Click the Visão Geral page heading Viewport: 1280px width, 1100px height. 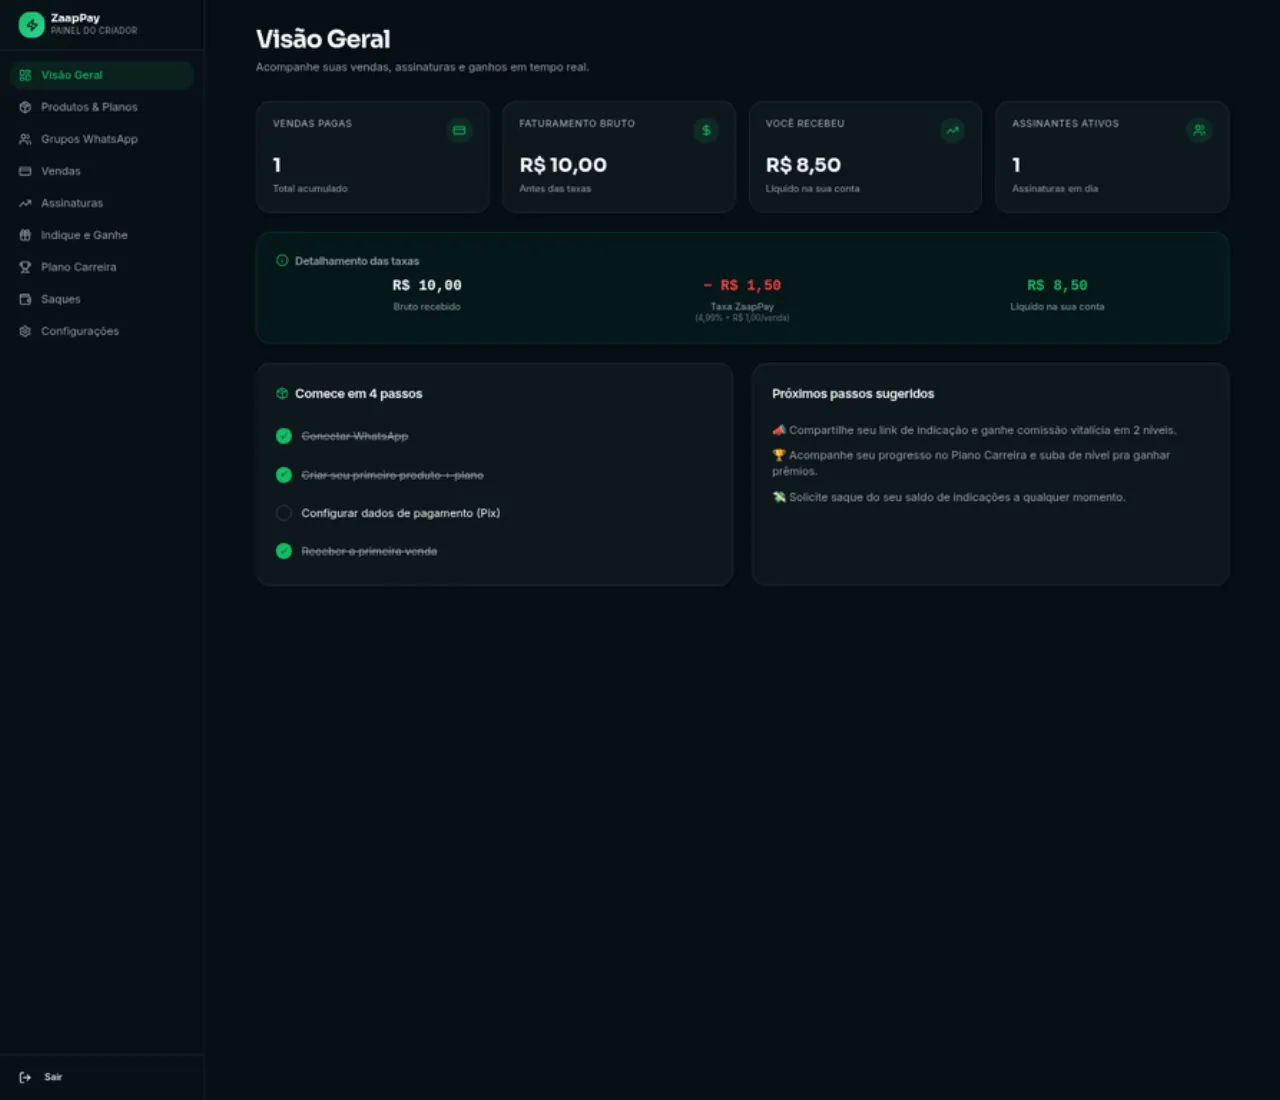[323, 39]
